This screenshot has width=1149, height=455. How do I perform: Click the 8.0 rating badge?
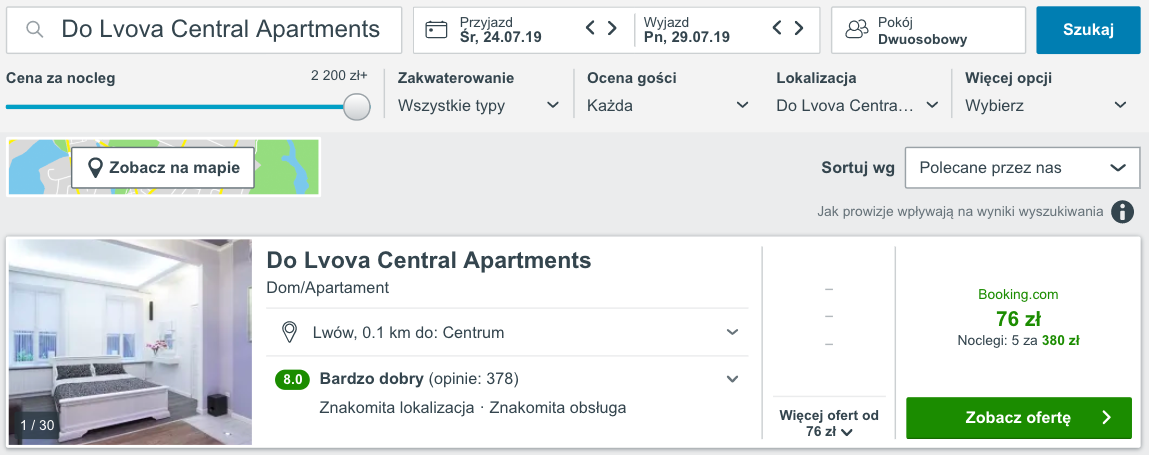(x=292, y=380)
